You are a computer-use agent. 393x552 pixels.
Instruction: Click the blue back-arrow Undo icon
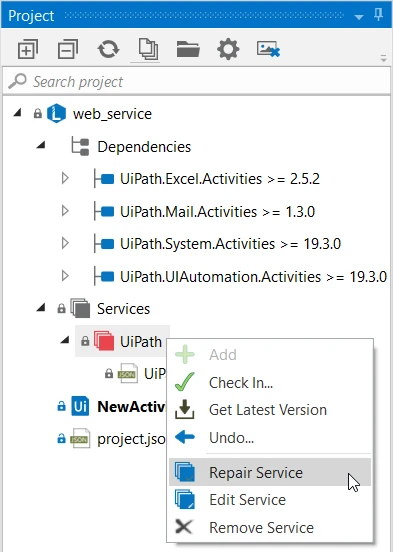point(185,437)
